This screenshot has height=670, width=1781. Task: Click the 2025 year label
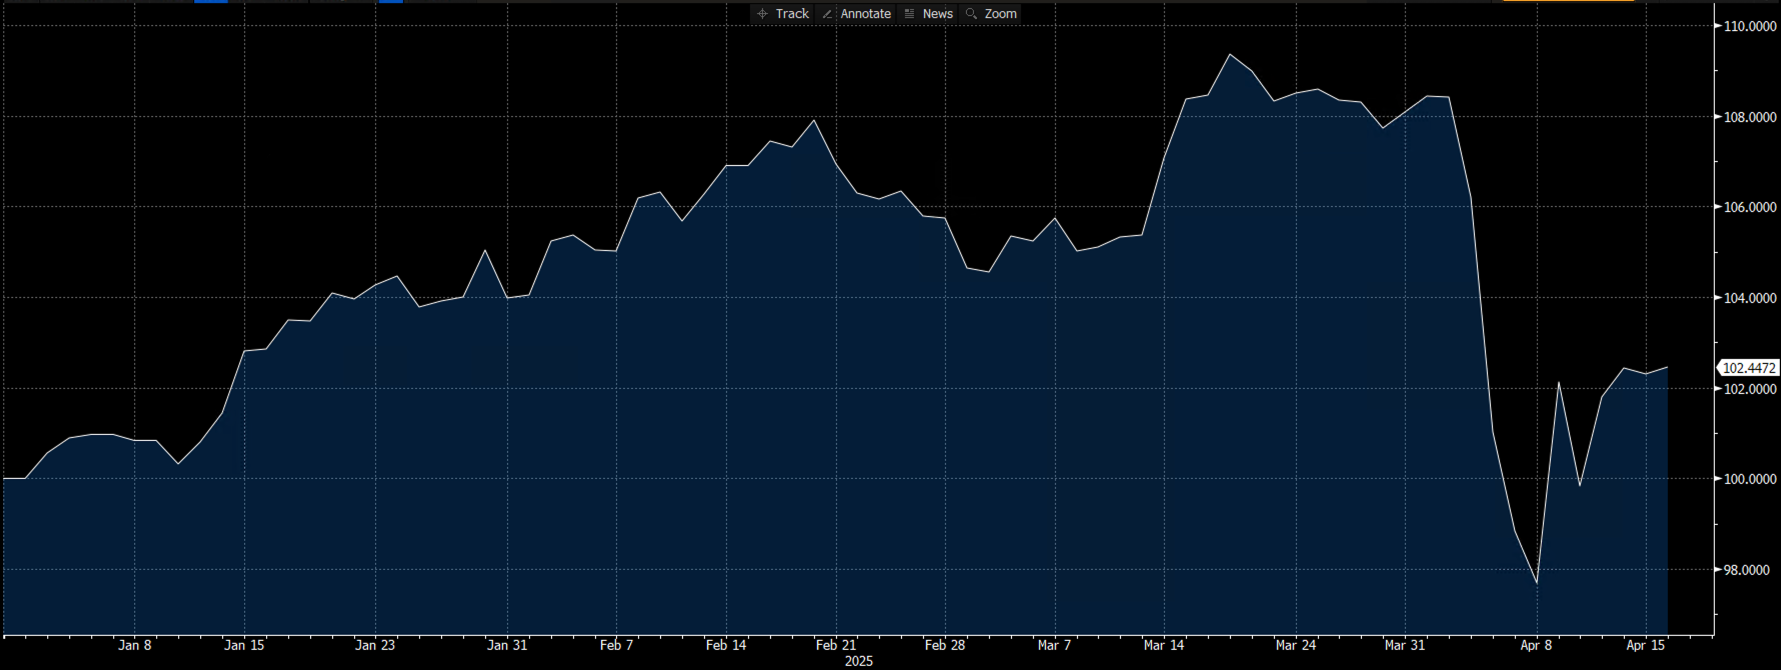pyautogui.click(x=859, y=661)
